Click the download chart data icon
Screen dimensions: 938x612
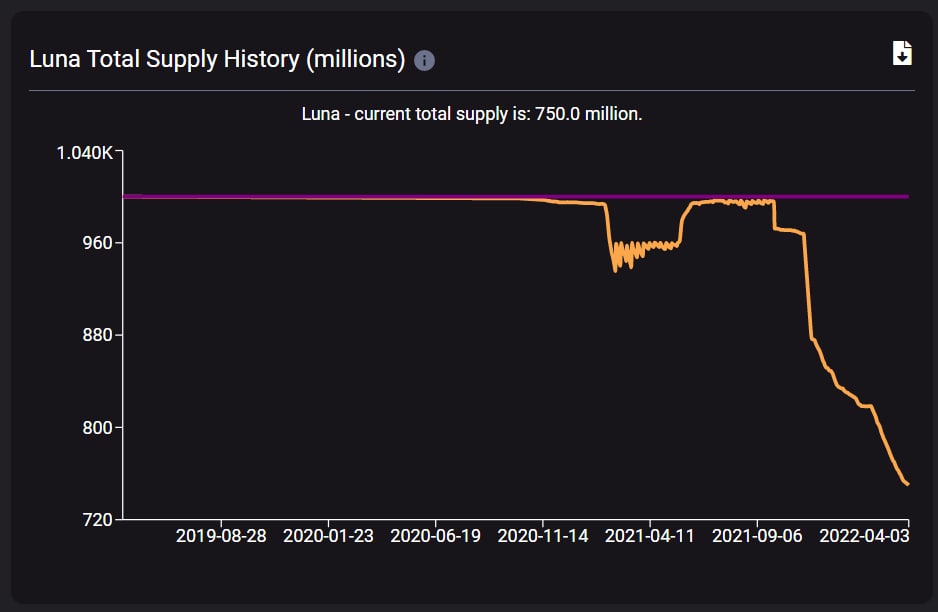point(902,53)
